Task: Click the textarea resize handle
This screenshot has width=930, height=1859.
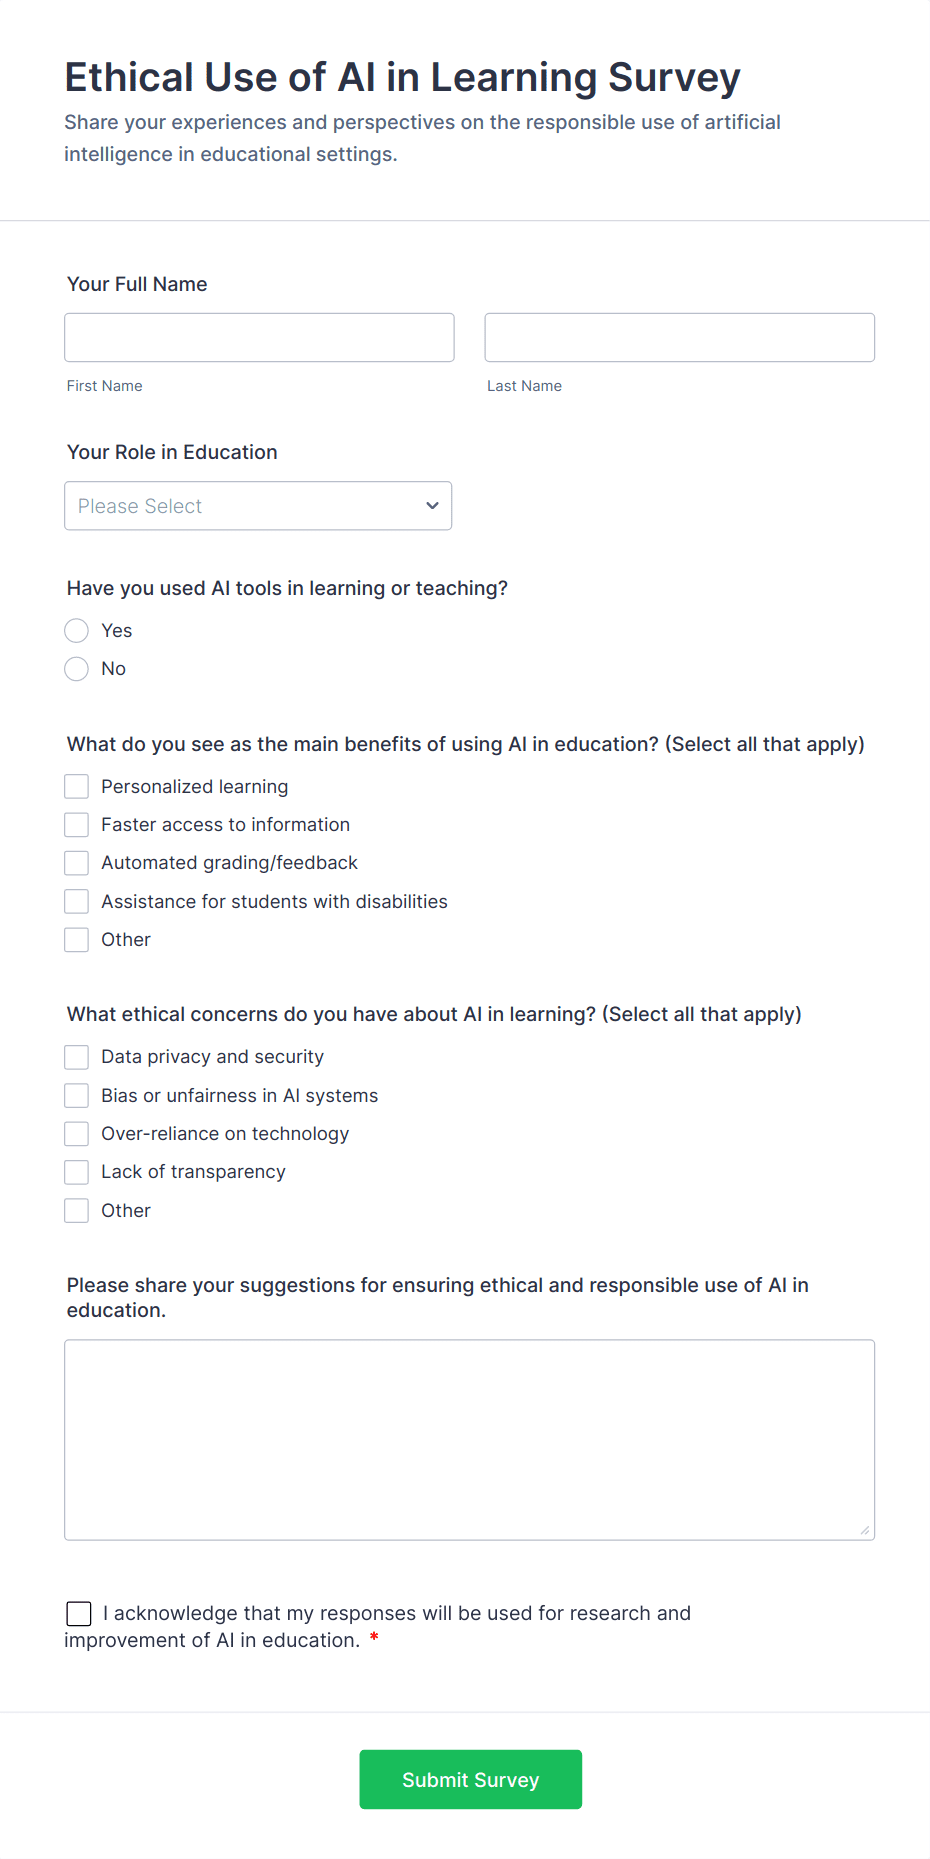Action: [865, 1530]
